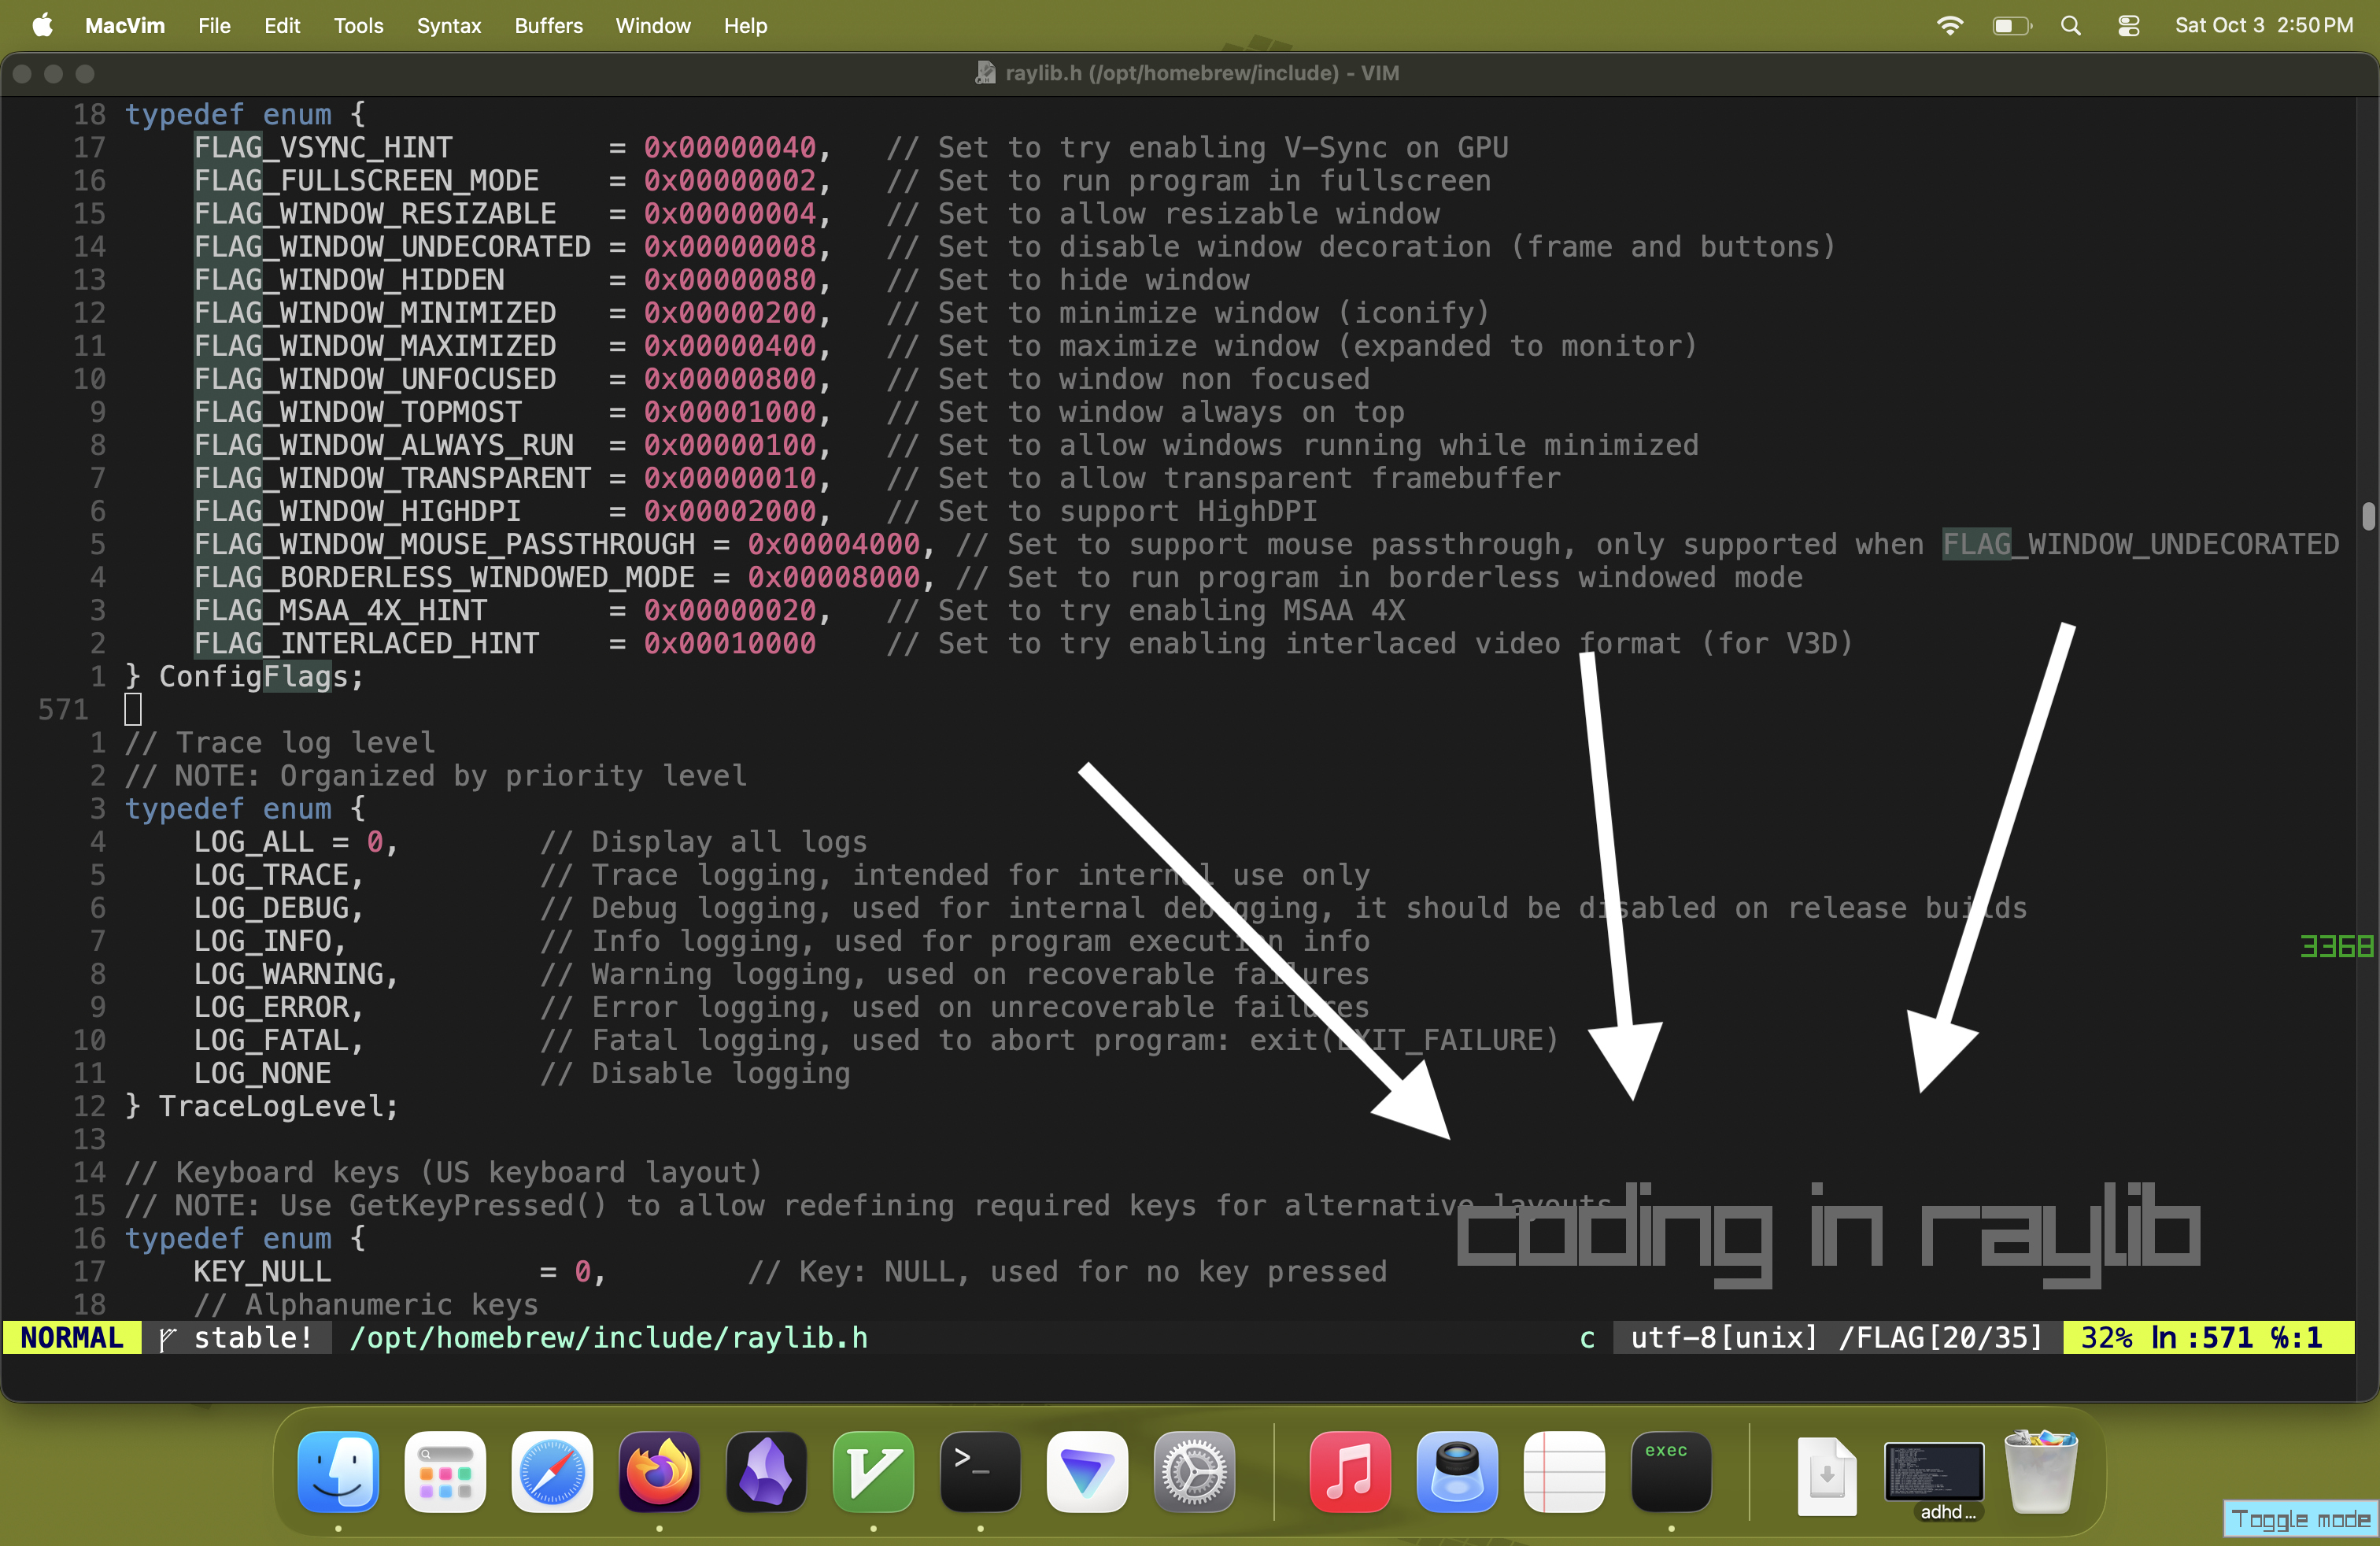Open Firefox from the dock
This screenshot has height=1546, width=2380.
point(659,1471)
